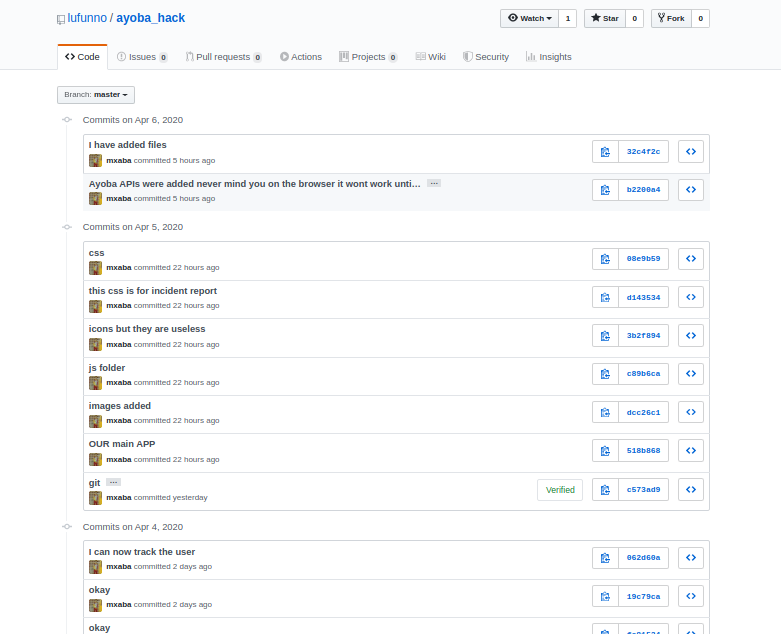Open the Branch: master selector
The image size is (781, 634).
pyautogui.click(x=96, y=95)
